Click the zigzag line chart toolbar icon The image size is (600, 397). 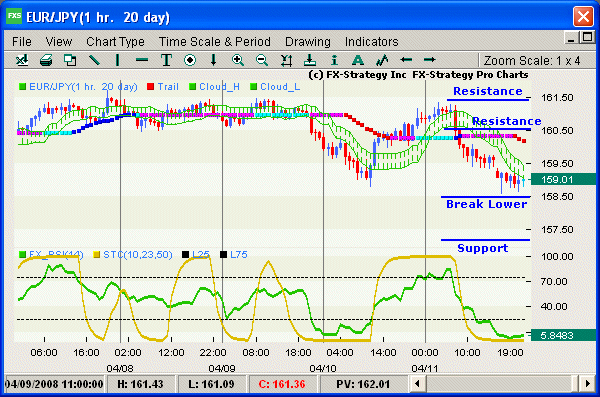click(382, 60)
